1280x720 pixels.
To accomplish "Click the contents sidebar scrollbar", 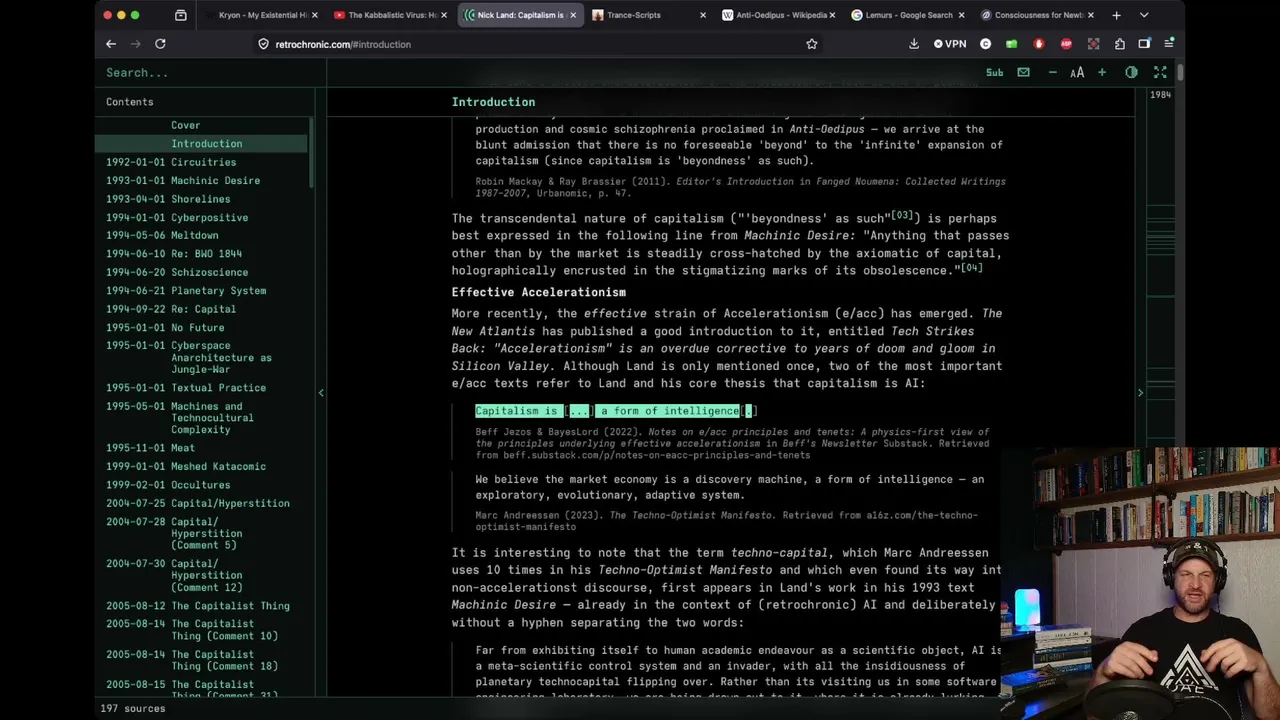I will tap(311, 152).
